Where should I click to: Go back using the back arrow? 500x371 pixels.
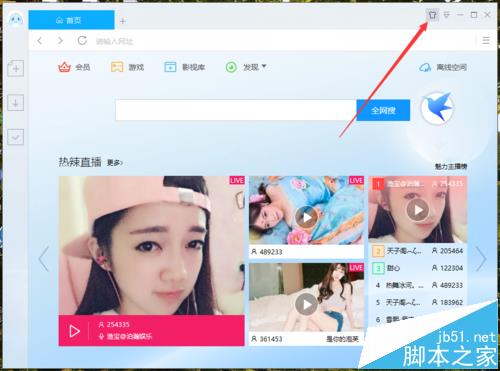[40, 41]
